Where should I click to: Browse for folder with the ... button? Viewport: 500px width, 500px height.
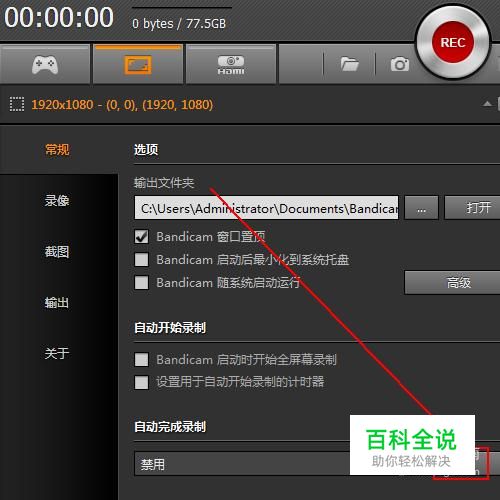(x=421, y=208)
